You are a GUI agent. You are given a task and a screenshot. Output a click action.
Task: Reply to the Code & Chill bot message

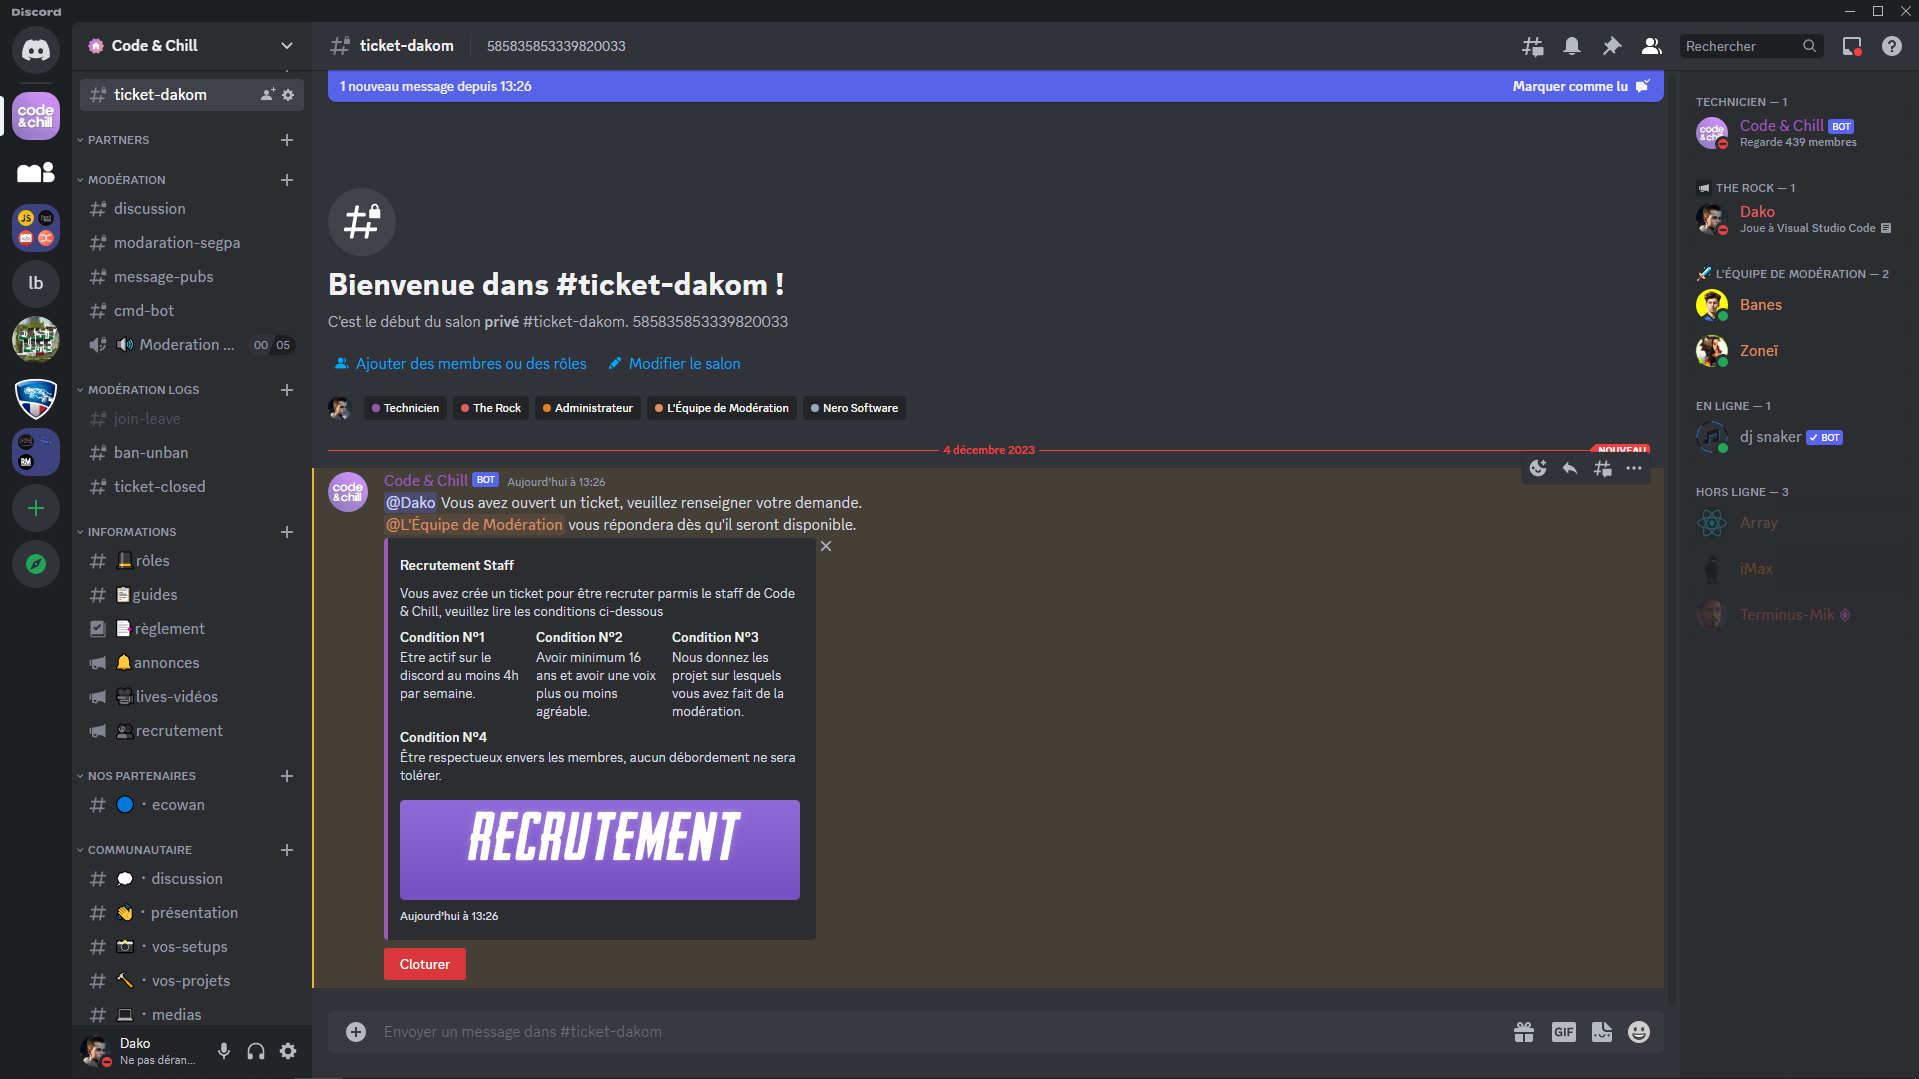(x=1569, y=468)
